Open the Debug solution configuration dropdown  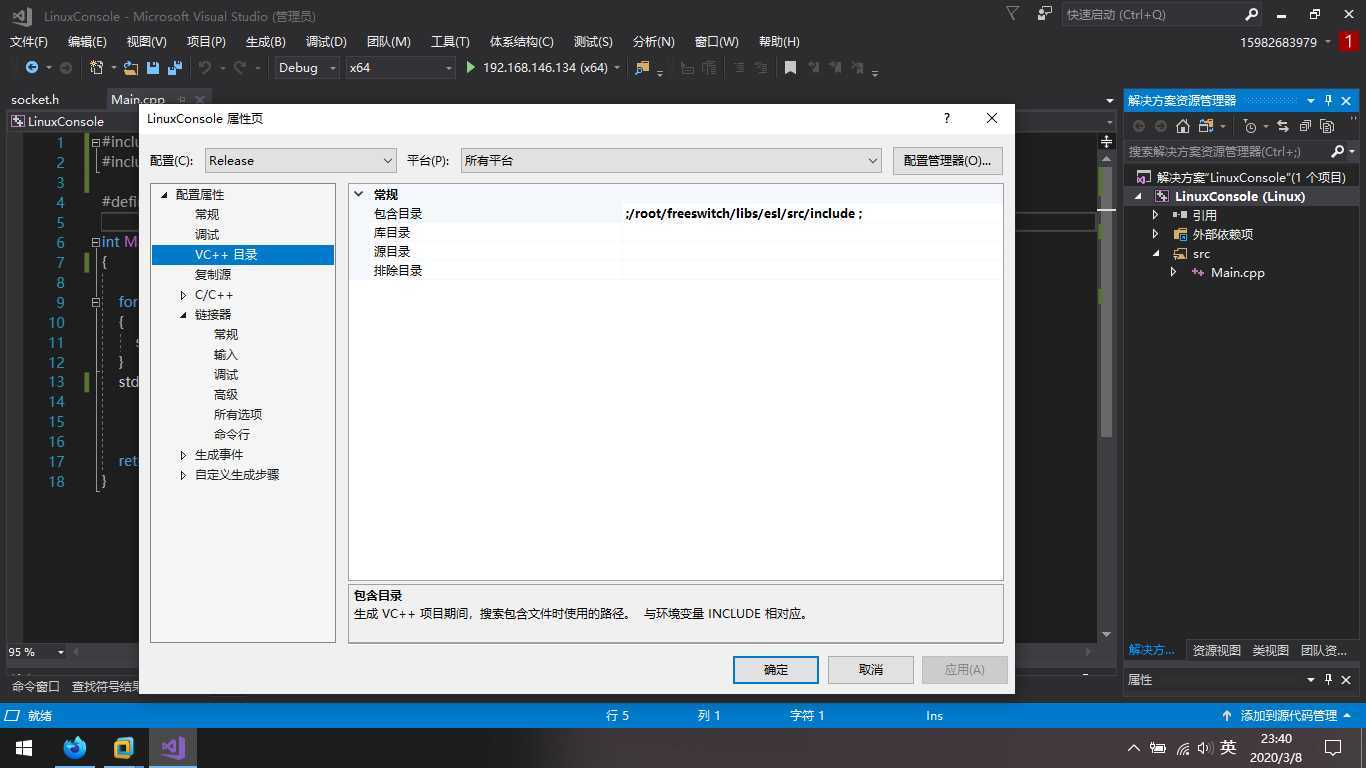tap(307, 68)
